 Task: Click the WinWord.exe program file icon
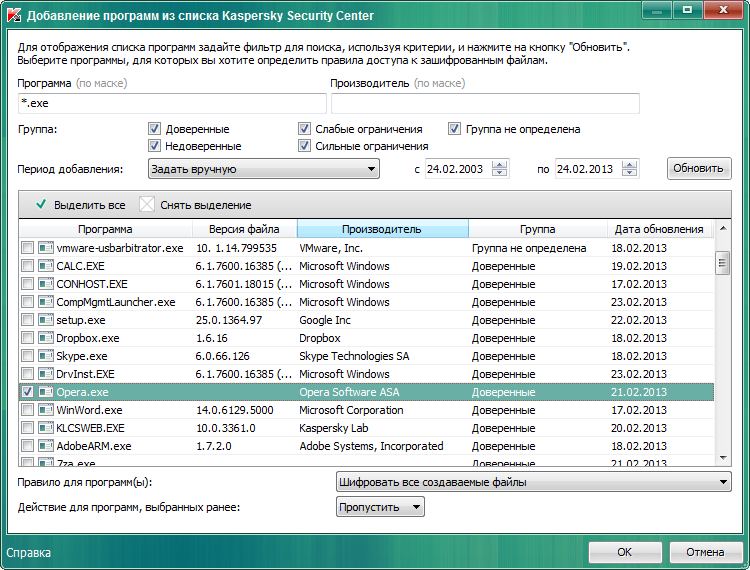(x=45, y=410)
